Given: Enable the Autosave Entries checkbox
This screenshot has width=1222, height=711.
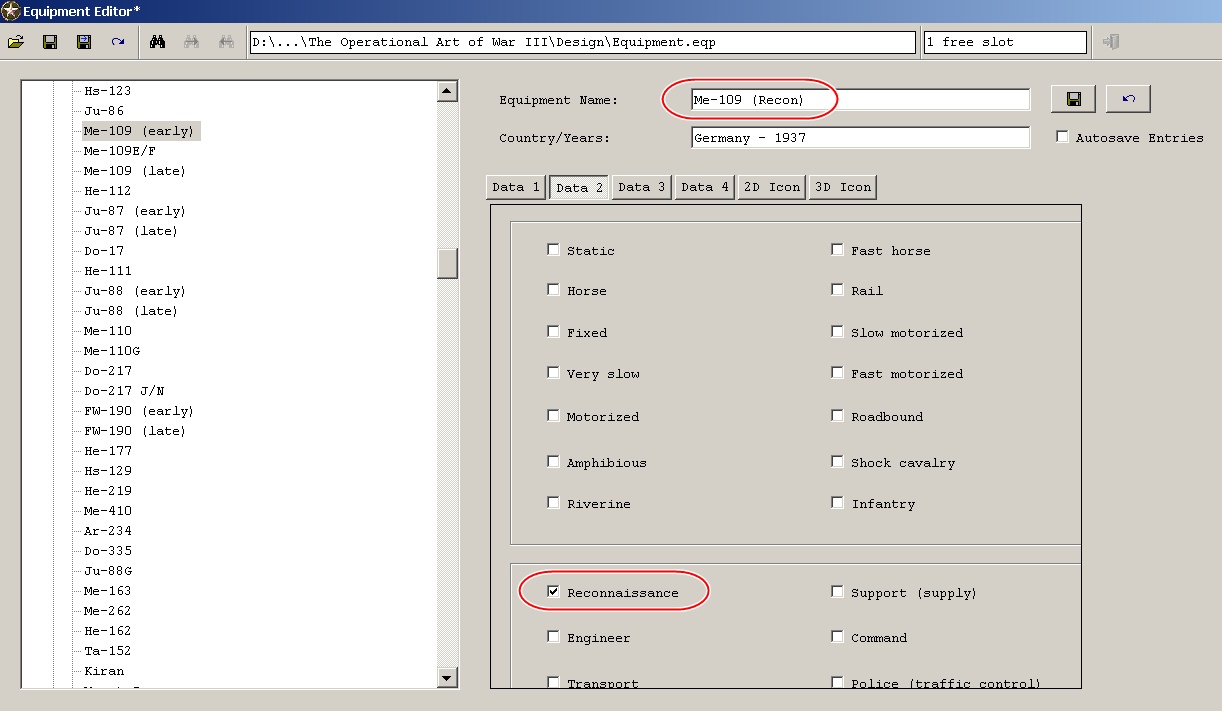Looking at the screenshot, I should tap(1062, 137).
